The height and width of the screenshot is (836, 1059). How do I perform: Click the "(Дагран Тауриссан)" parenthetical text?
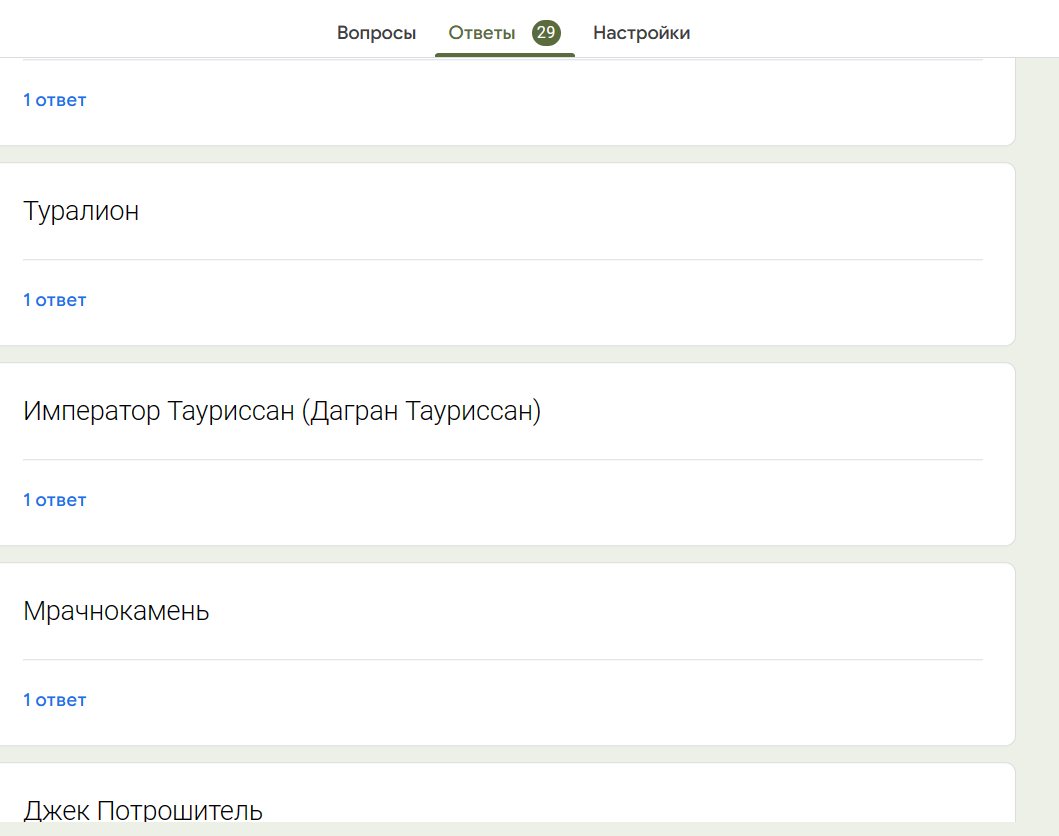(421, 411)
